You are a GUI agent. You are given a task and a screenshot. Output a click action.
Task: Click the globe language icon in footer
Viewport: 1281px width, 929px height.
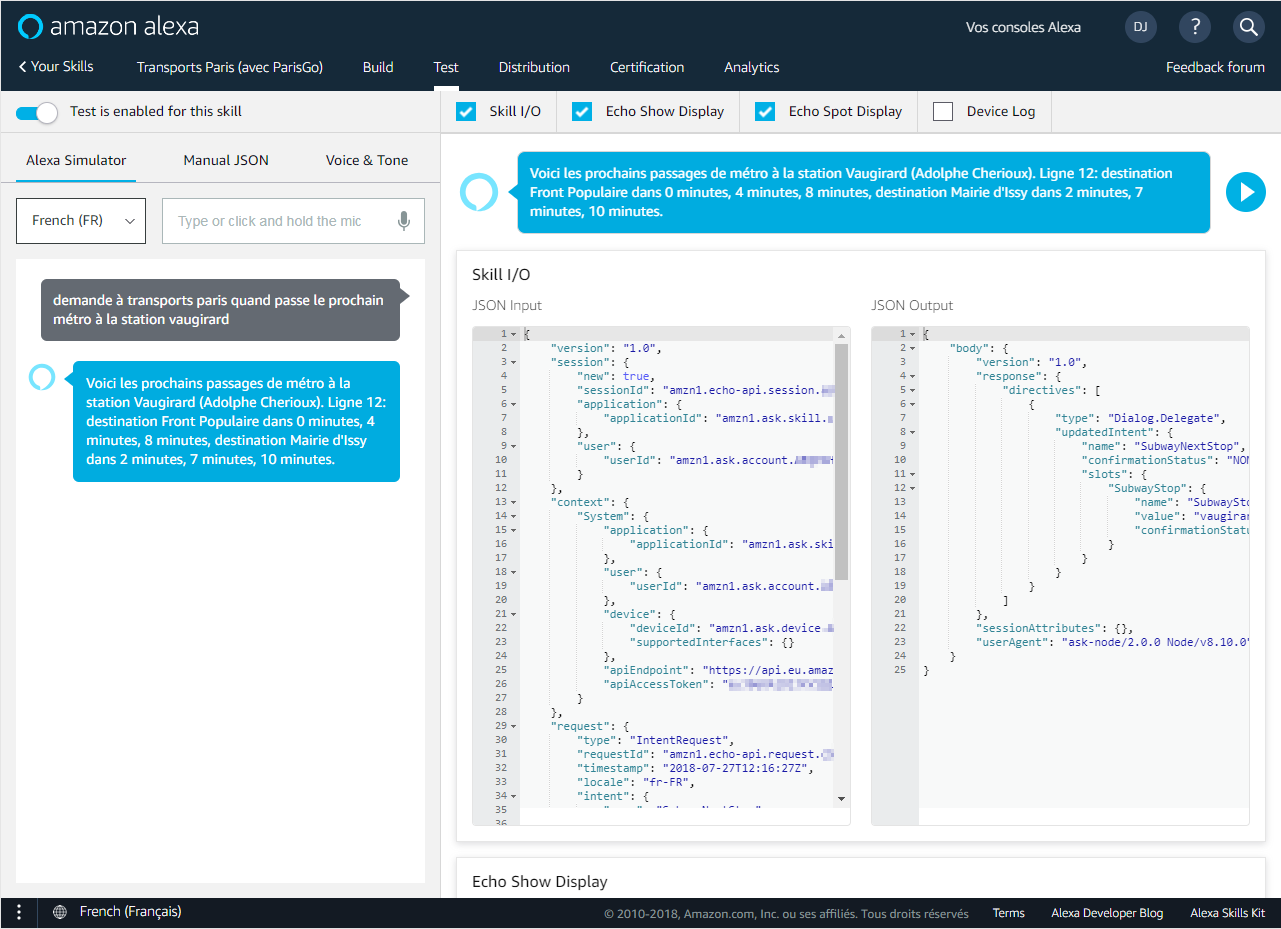pyautogui.click(x=60, y=912)
